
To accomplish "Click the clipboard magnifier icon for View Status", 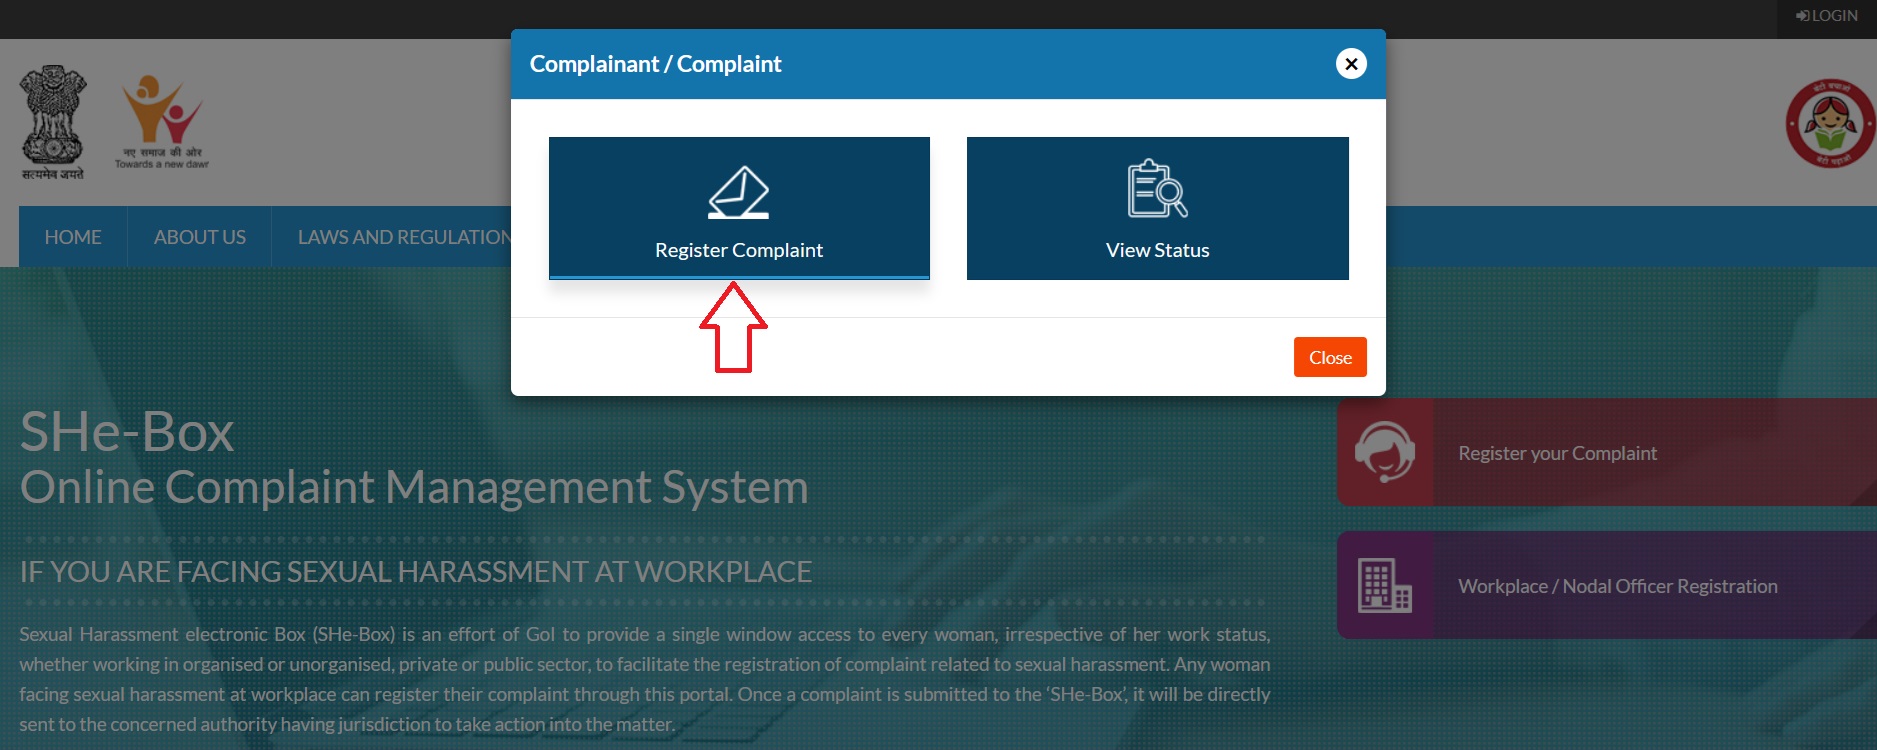I will pyautogui.click(x=1157, y=189).
